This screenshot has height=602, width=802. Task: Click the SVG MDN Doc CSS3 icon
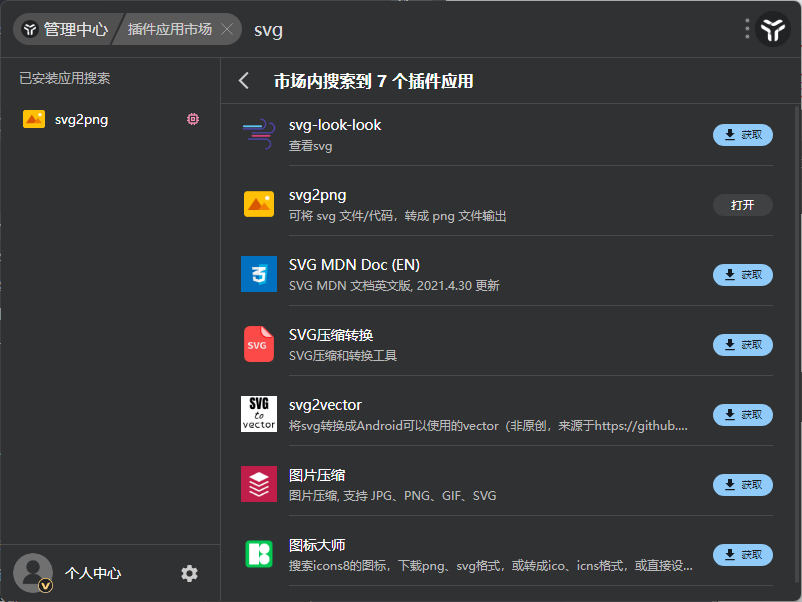click(x=258, y=274)
